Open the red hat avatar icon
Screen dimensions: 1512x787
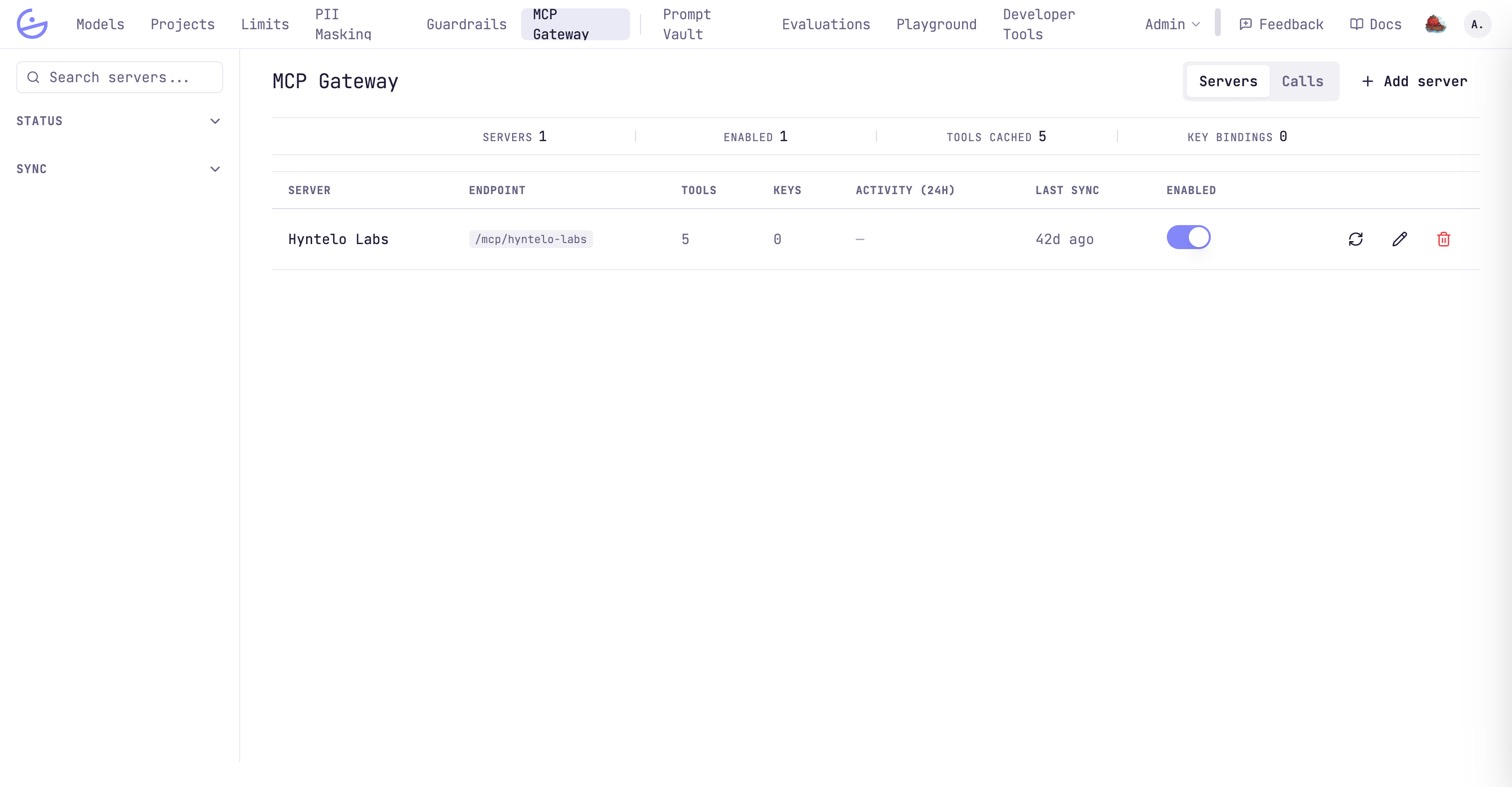1435,24
